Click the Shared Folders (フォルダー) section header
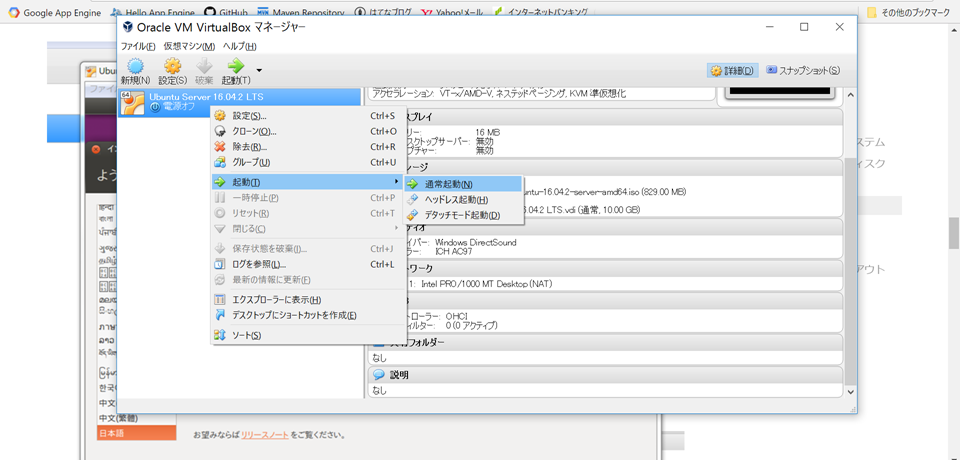 coord(605,342)
